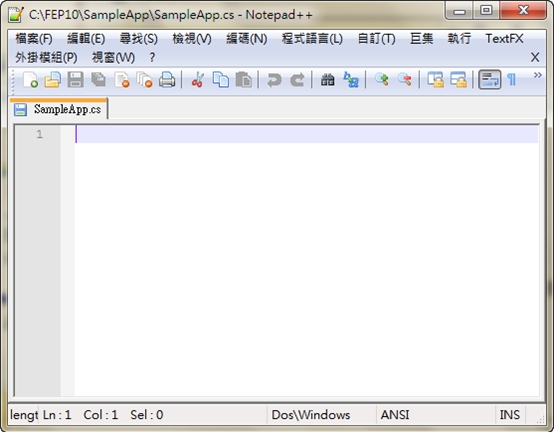The image size is (554, 432).
Task: Open the TextFX menu
Action: click(504, 39)
